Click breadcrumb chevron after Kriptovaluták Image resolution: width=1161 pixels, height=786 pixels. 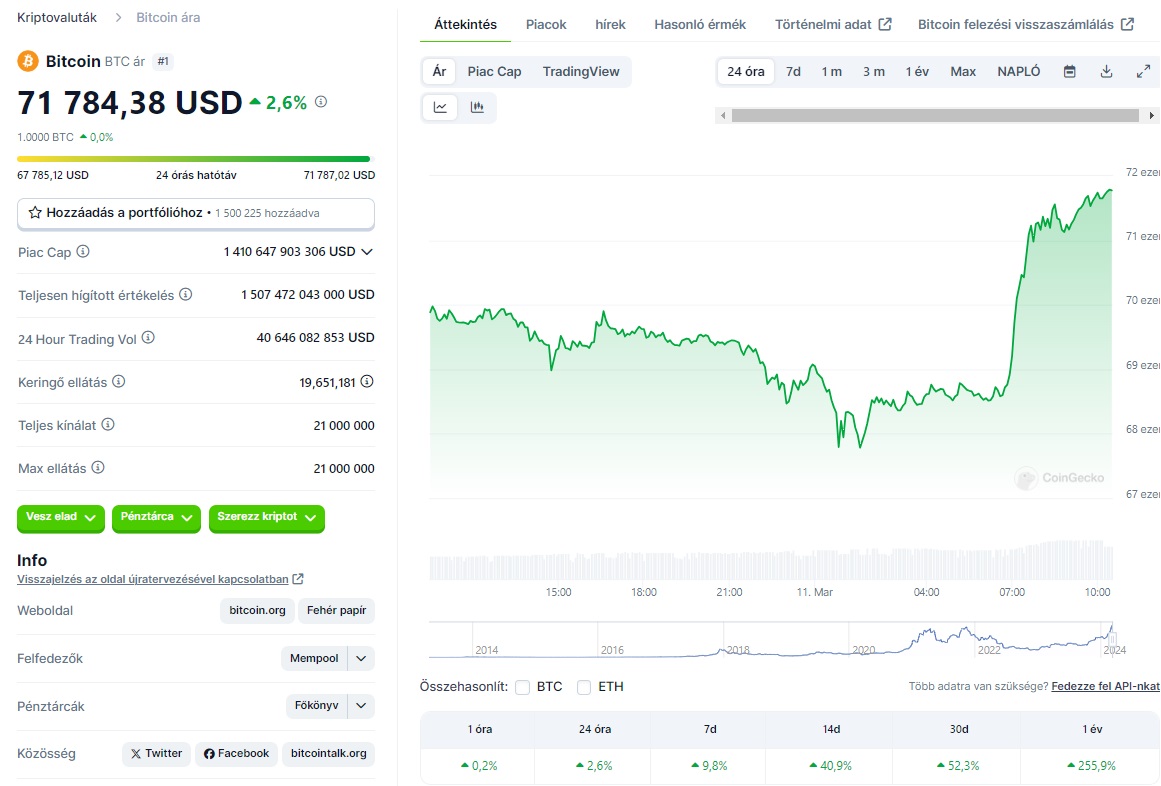click(118, 18)
